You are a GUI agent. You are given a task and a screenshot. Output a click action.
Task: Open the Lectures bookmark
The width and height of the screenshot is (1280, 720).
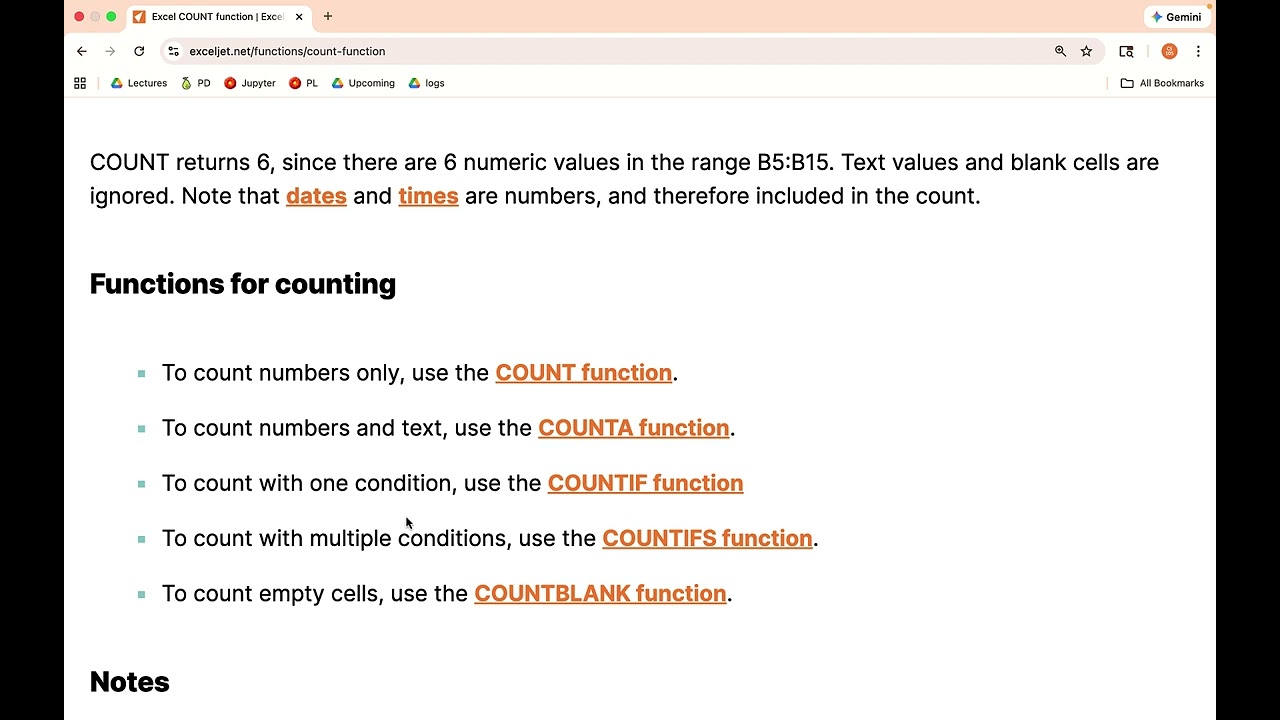tap(139, 83)
